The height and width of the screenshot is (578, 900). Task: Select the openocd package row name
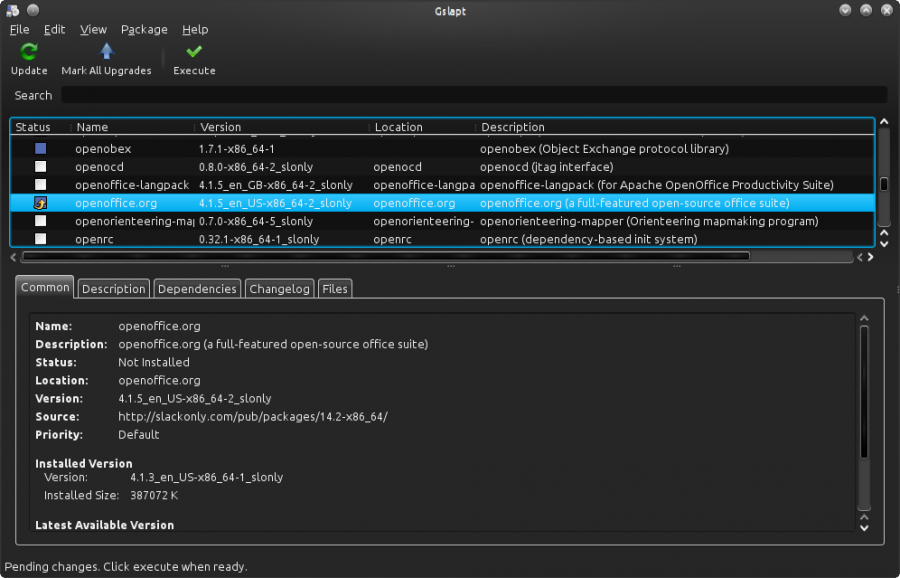point(99,167)
